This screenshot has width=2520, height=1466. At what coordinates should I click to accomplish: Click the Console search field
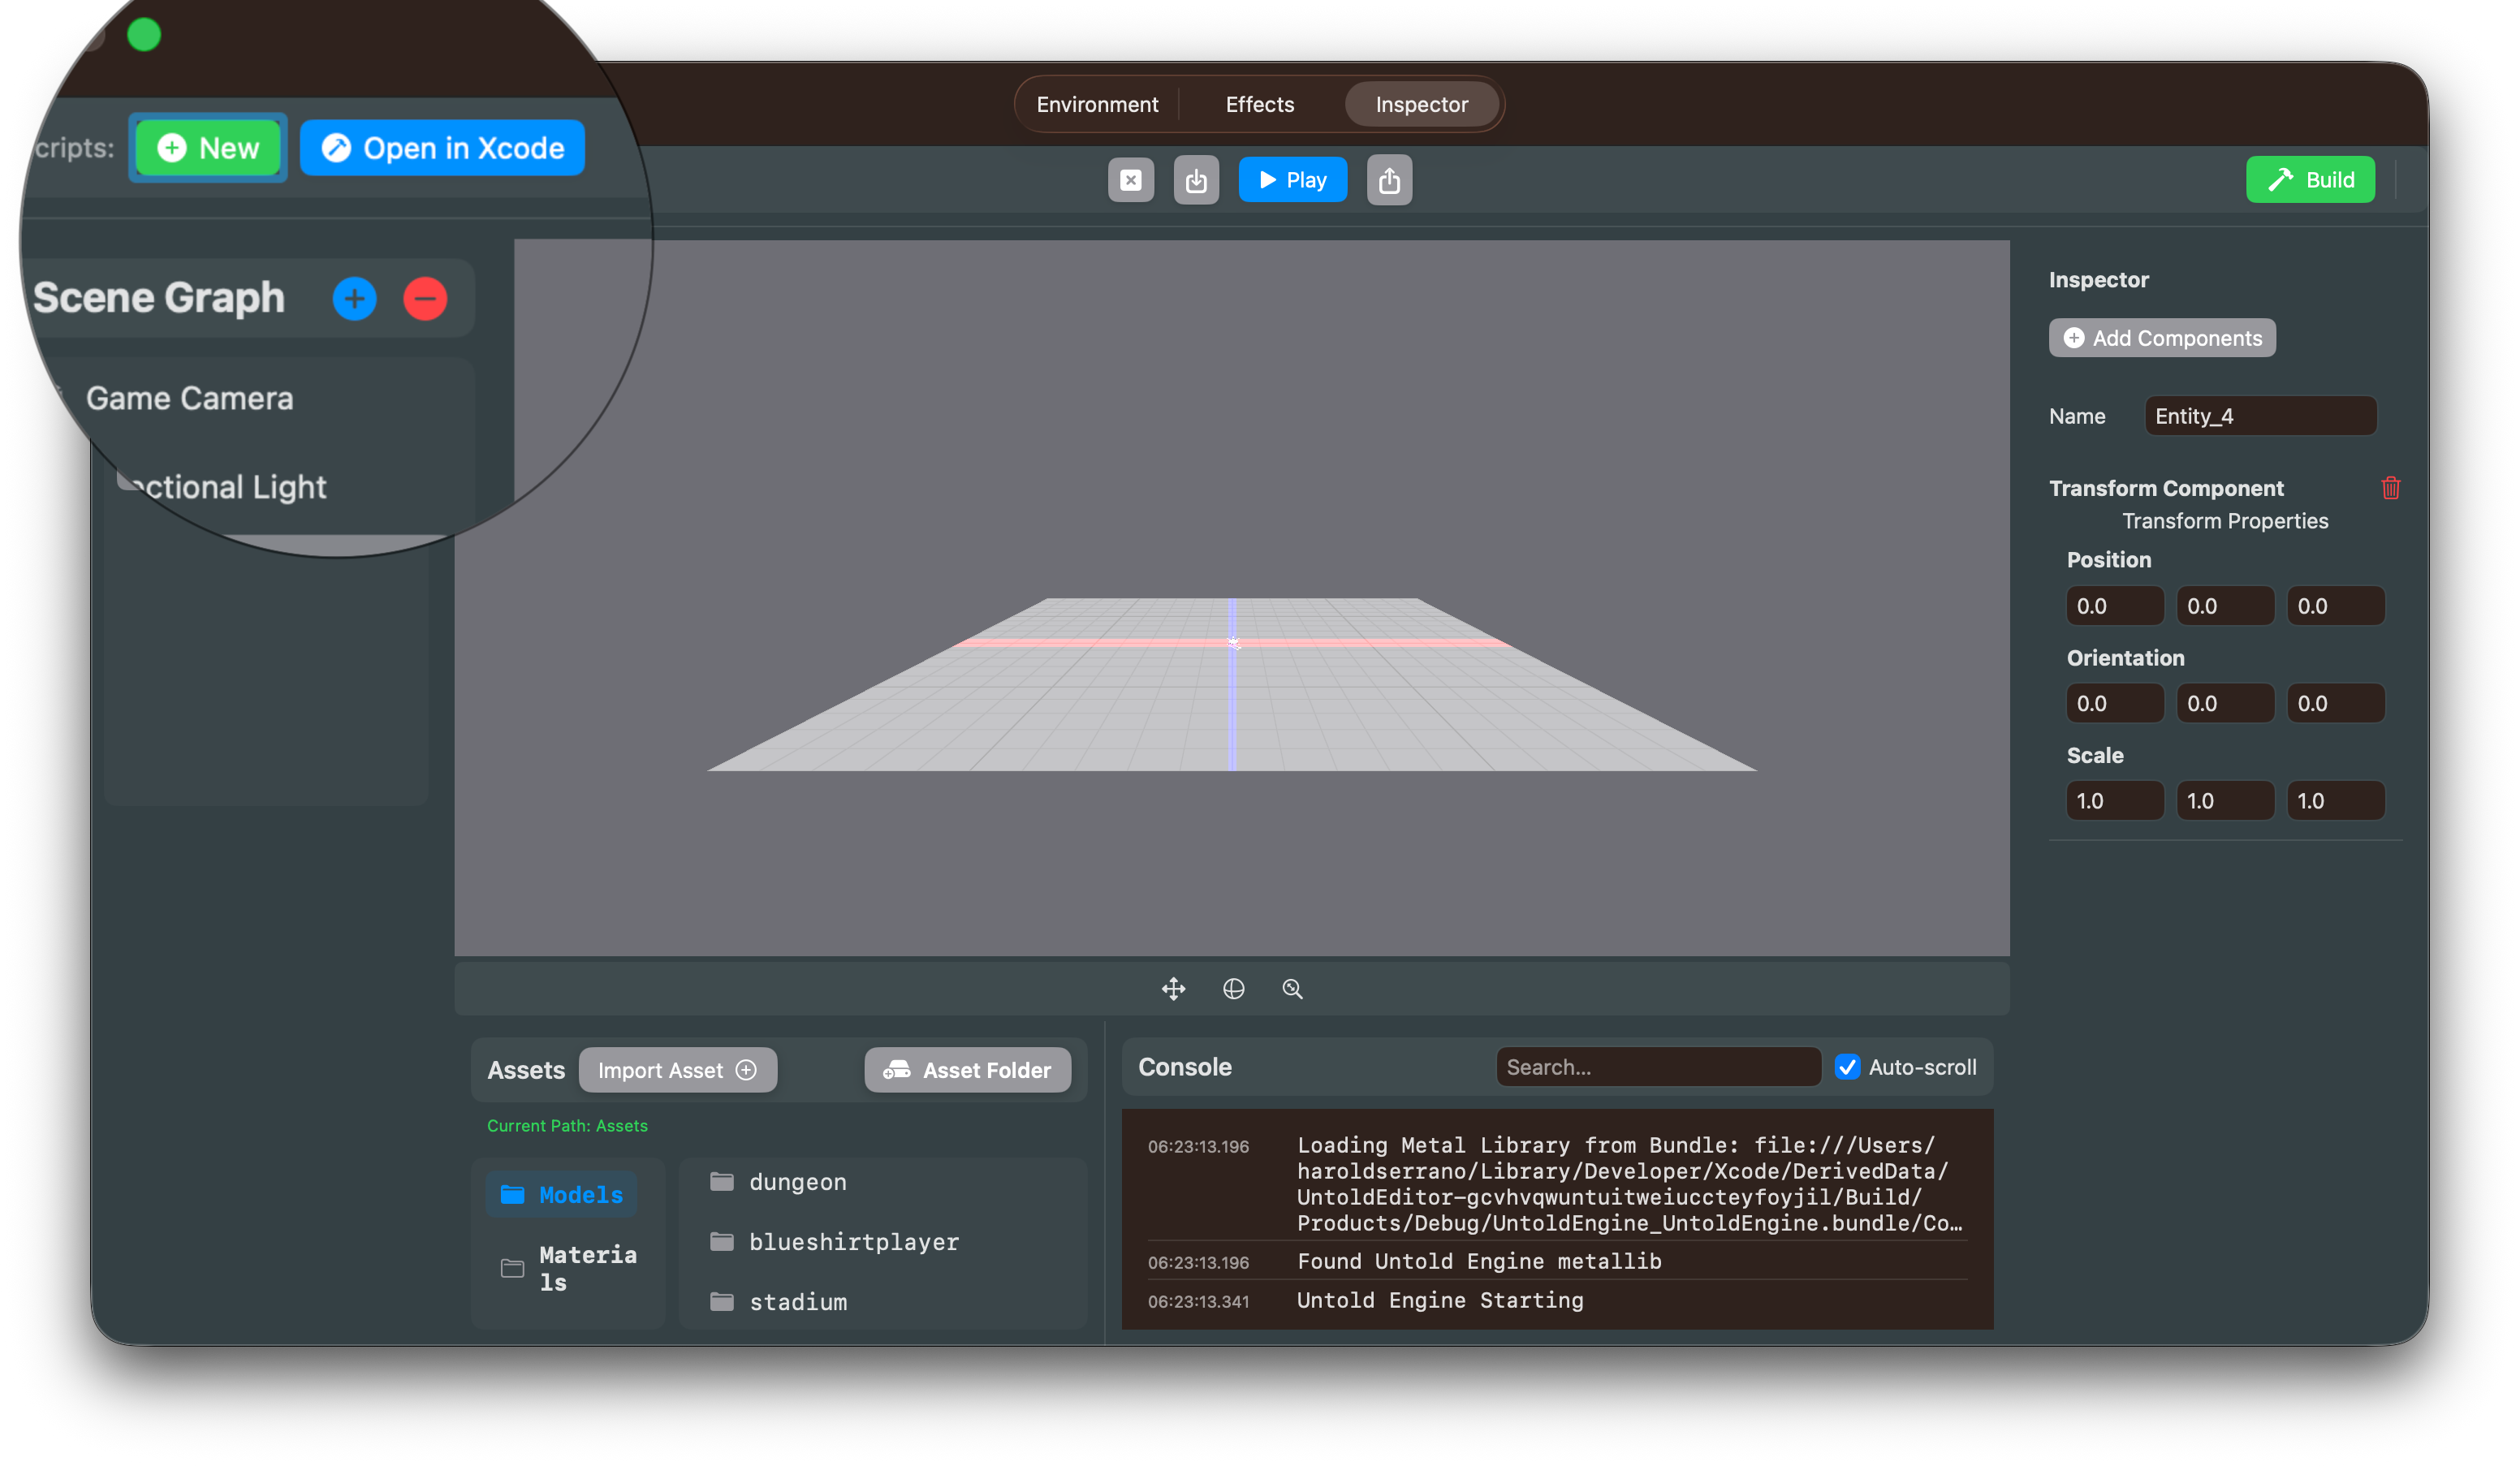(x=1657, y=1067)
